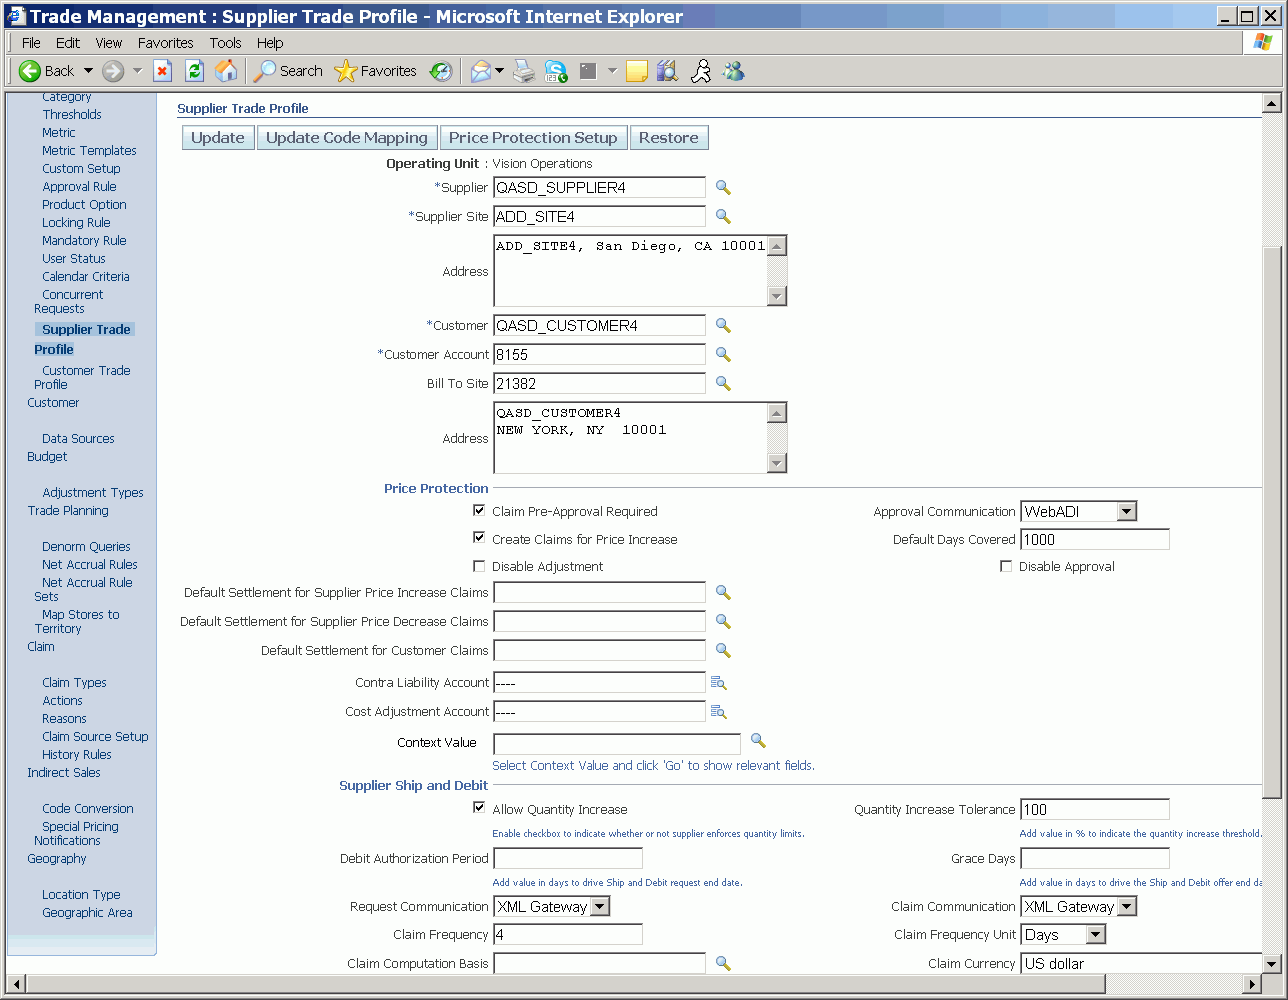Click the page vertical scrollbar down arrow
Screen dimensions: 1288x1000
[x=1272, y=964]
